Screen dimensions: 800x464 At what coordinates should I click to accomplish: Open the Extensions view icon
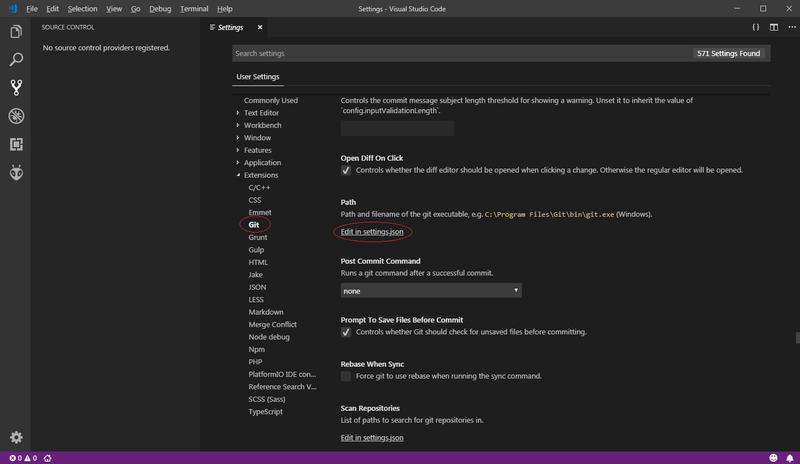tap(16, 144)
